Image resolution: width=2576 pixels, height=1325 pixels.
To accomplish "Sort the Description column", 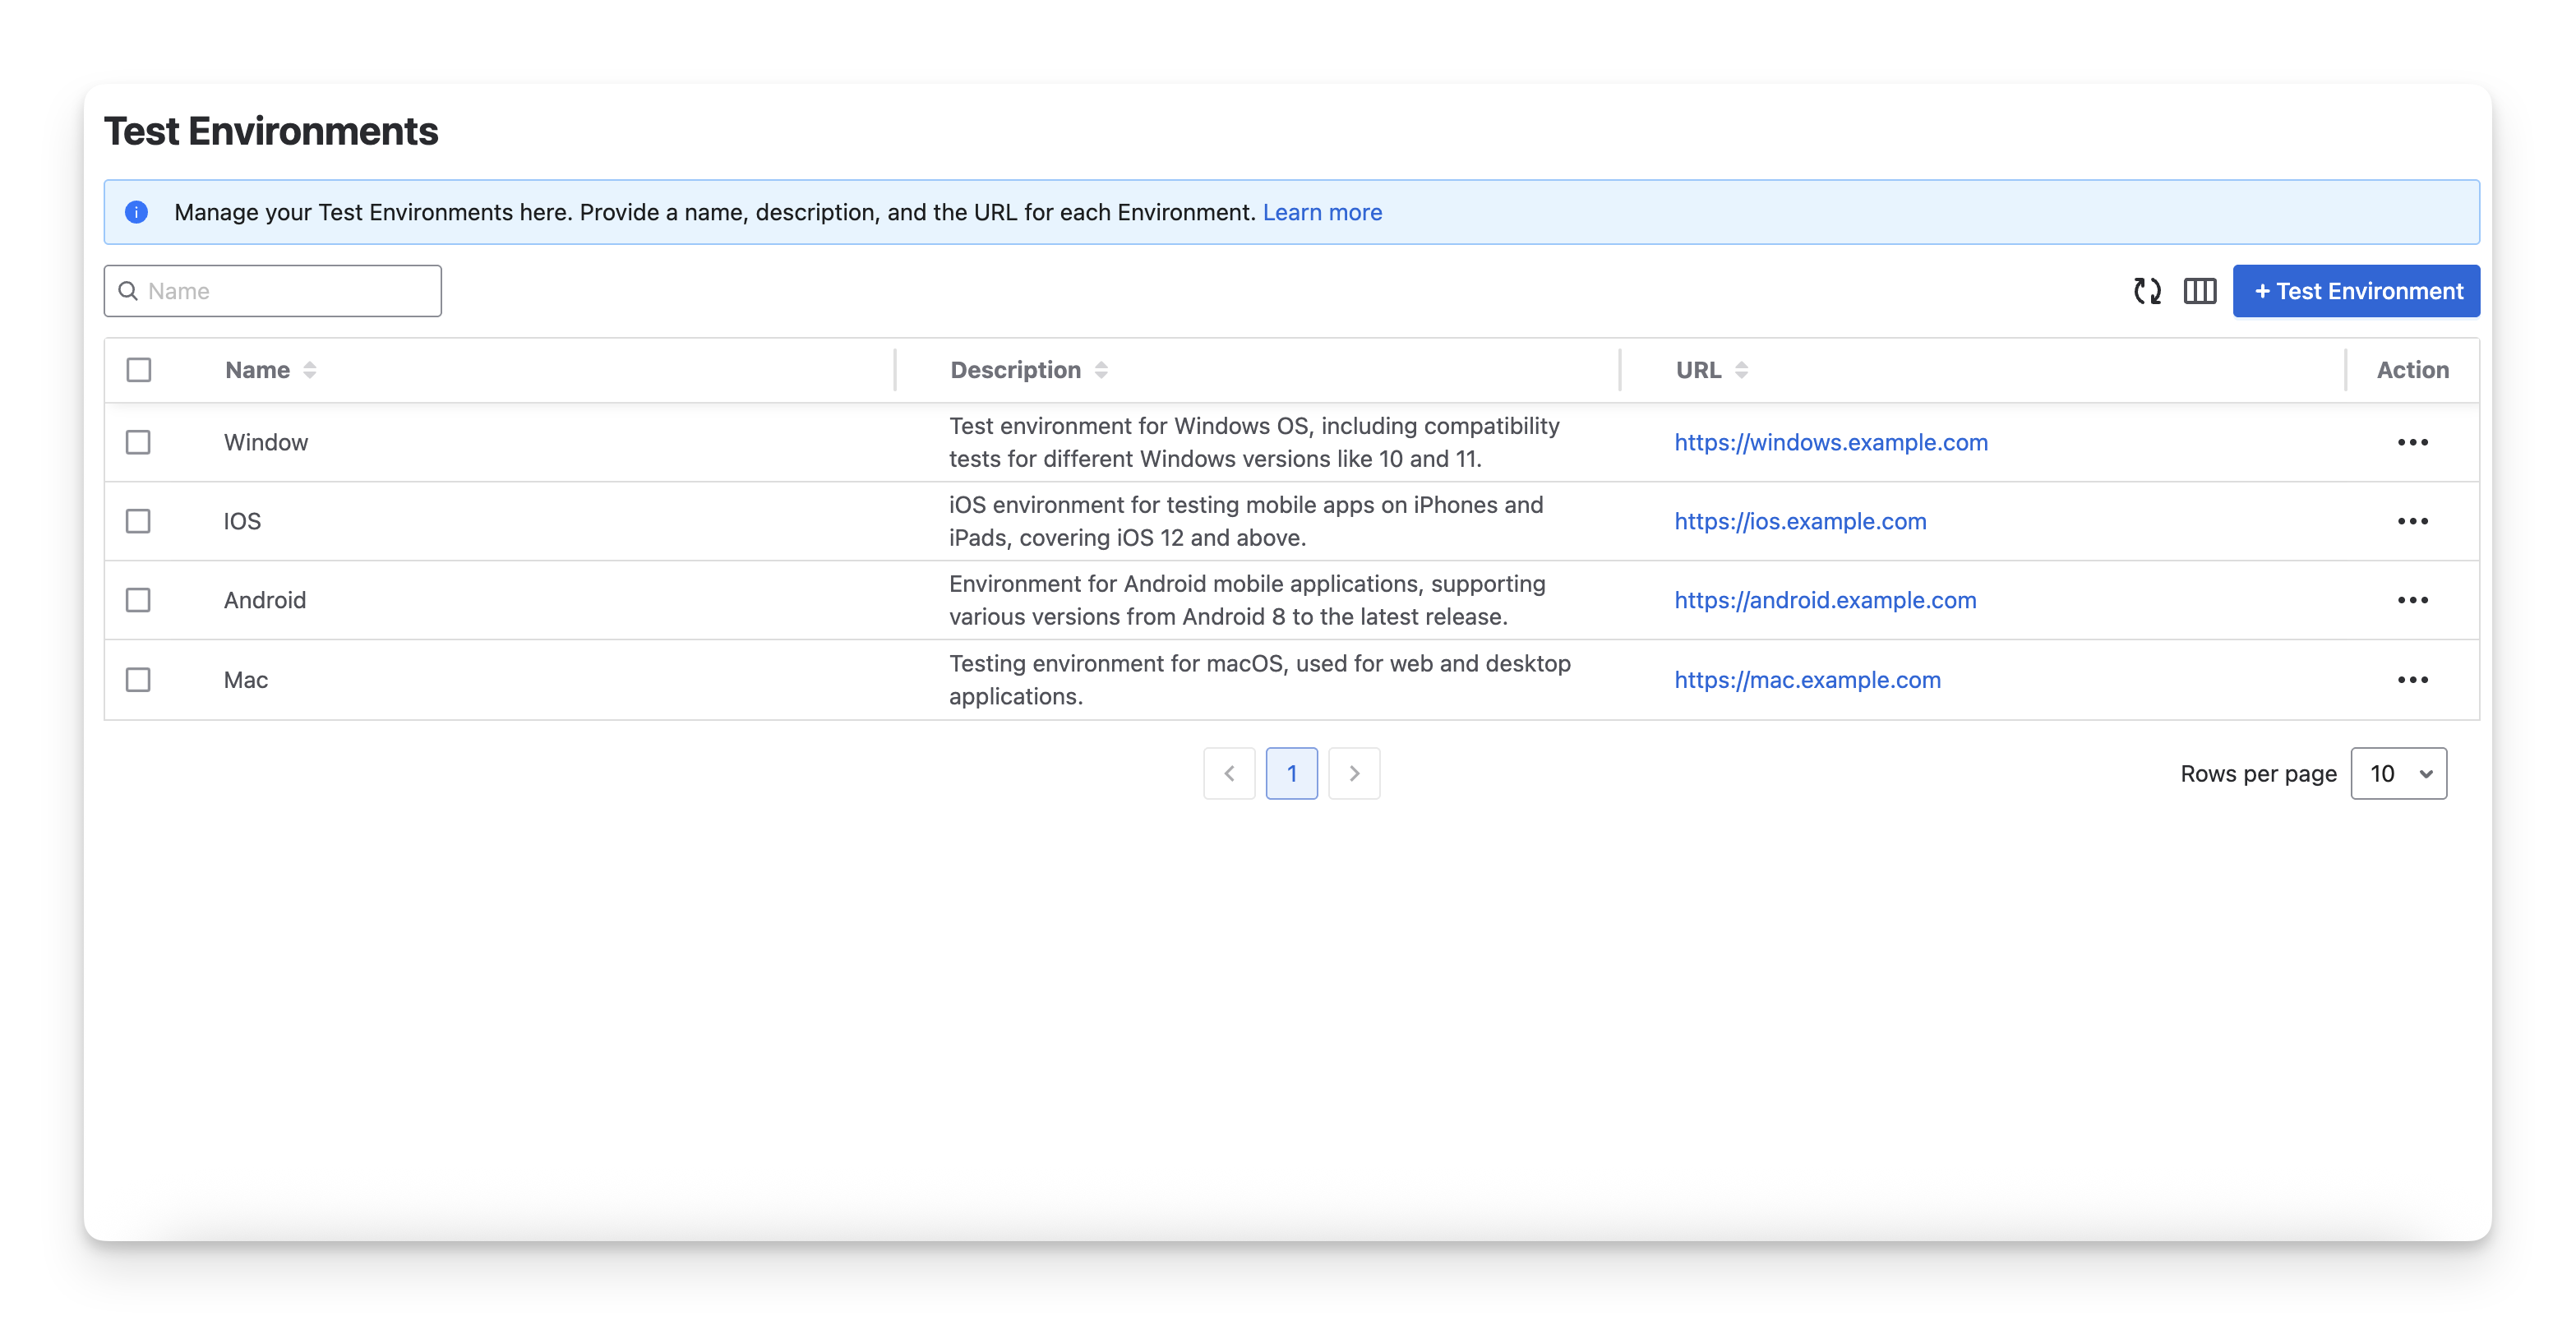I will click(x=1101, y=370).
